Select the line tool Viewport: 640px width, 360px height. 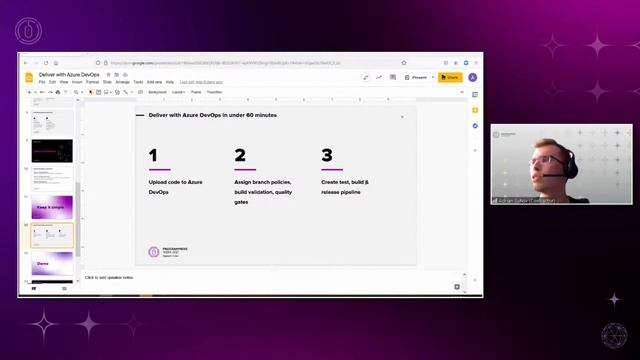[126, 92]
